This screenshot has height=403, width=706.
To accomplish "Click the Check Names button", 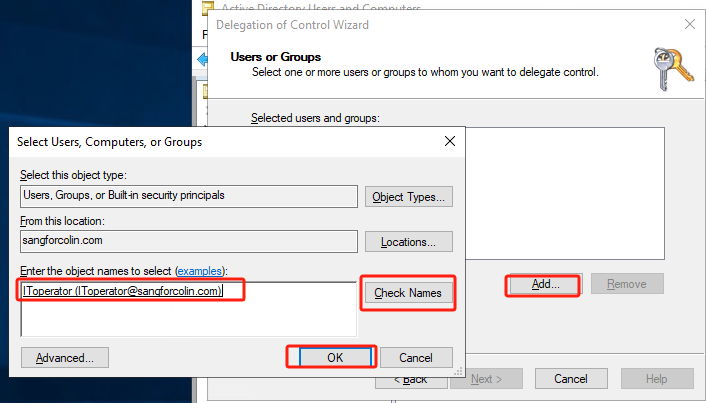I will pos(408,293).
